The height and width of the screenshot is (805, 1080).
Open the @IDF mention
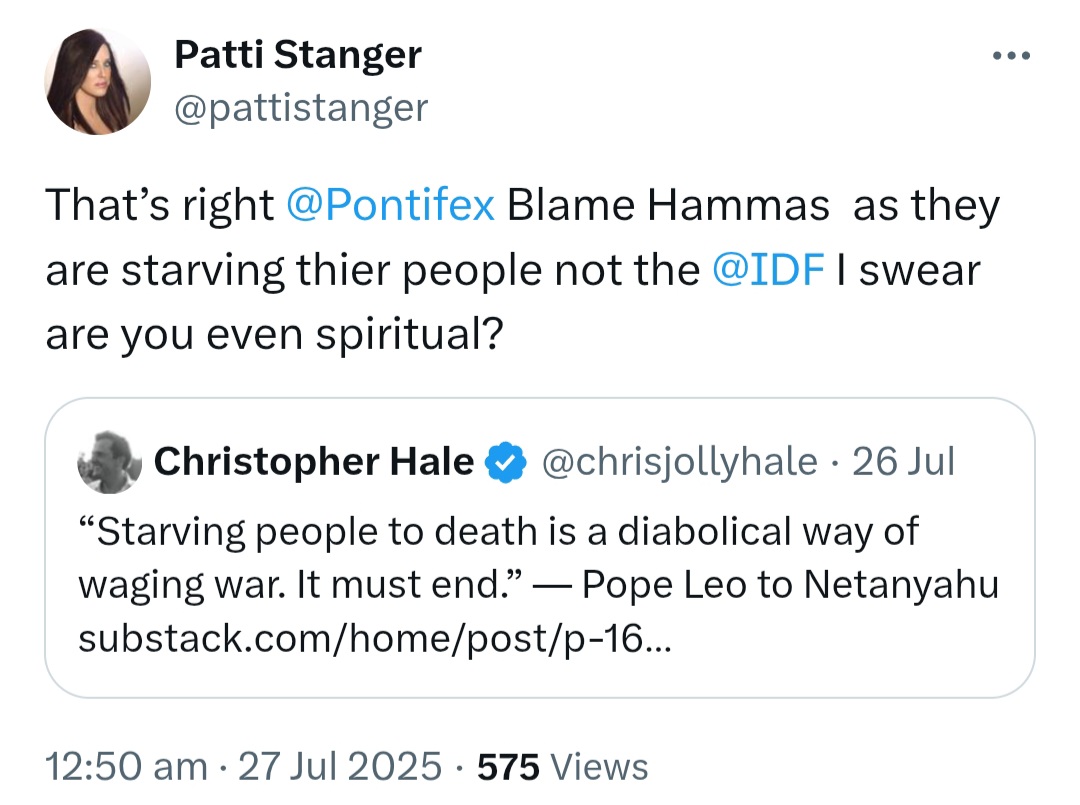click(x=768, y=269)
